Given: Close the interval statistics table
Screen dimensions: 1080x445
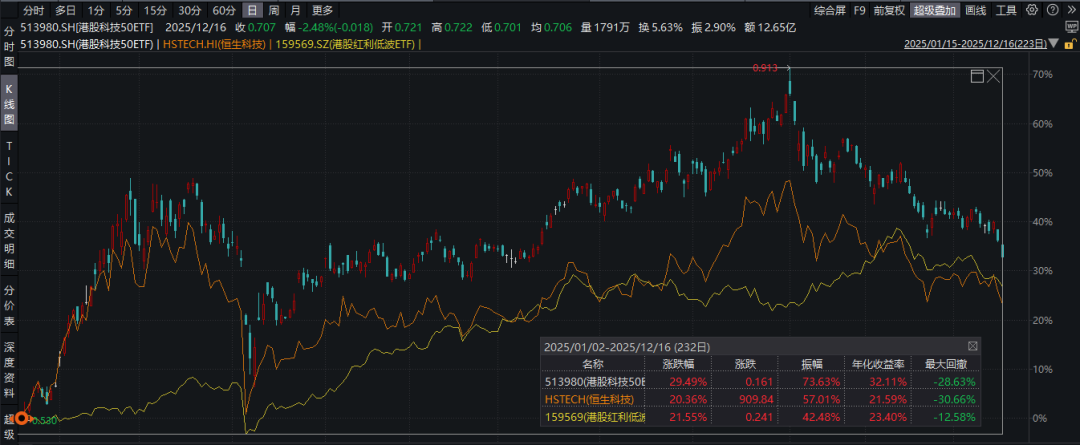Looking at the screenshot, I should pyautogui.click(x=973, y=346).
